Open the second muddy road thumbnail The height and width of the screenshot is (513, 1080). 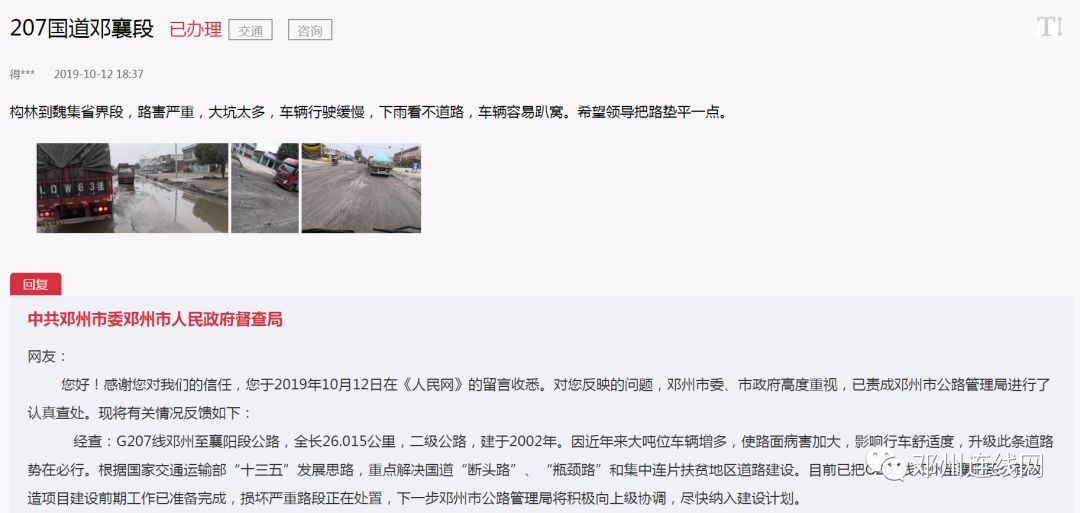pos(264,188)
